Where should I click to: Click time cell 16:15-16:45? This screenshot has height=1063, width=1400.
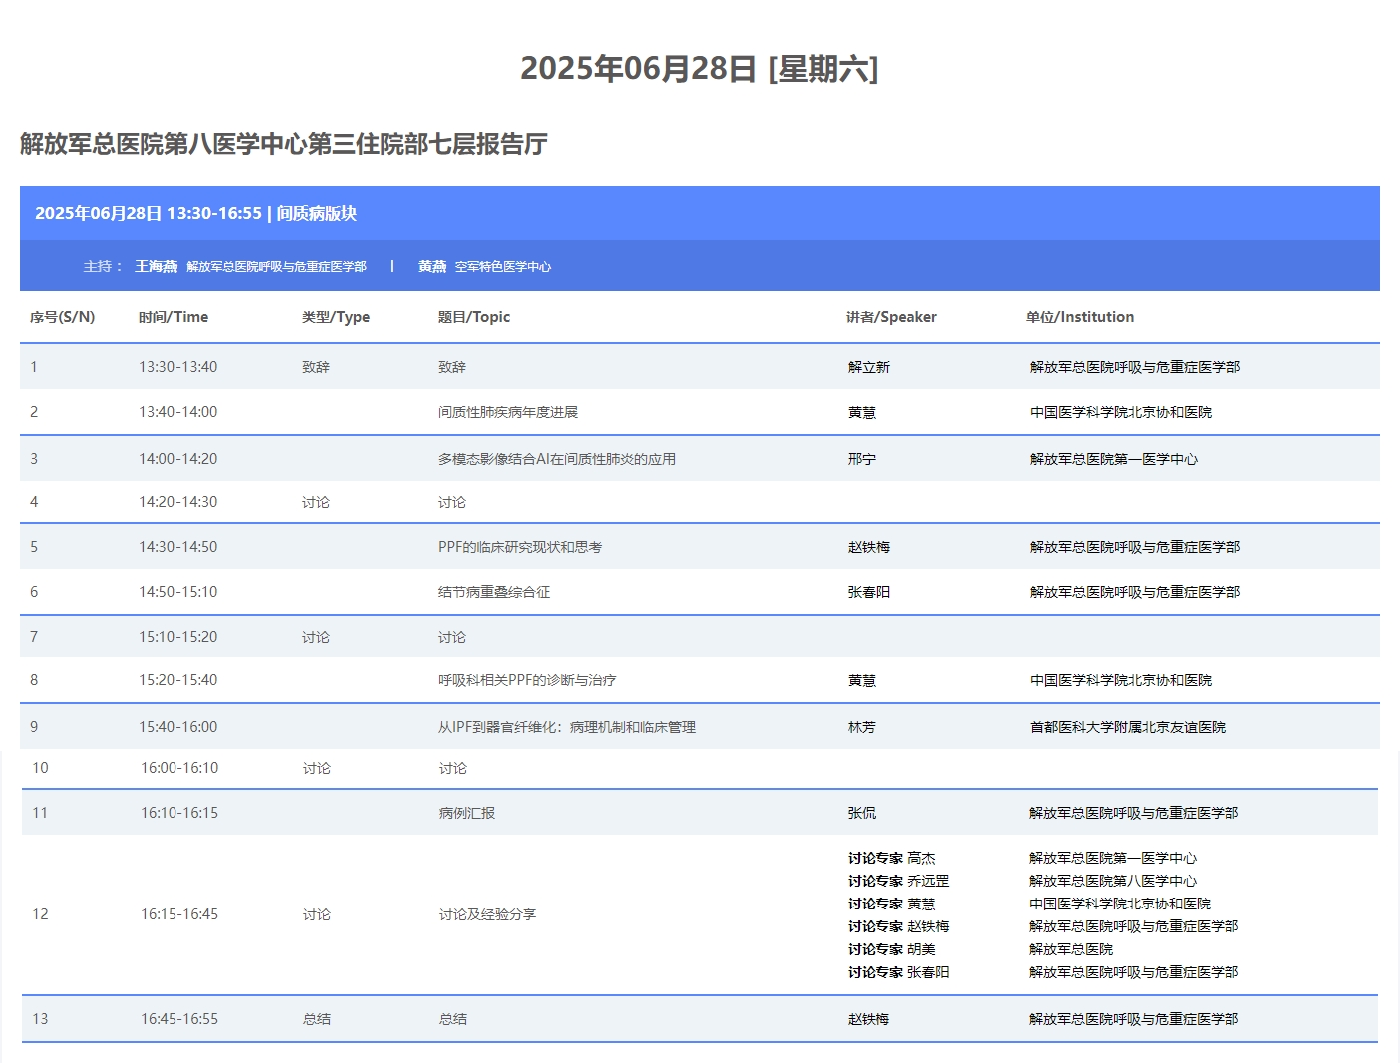point(180,914)
